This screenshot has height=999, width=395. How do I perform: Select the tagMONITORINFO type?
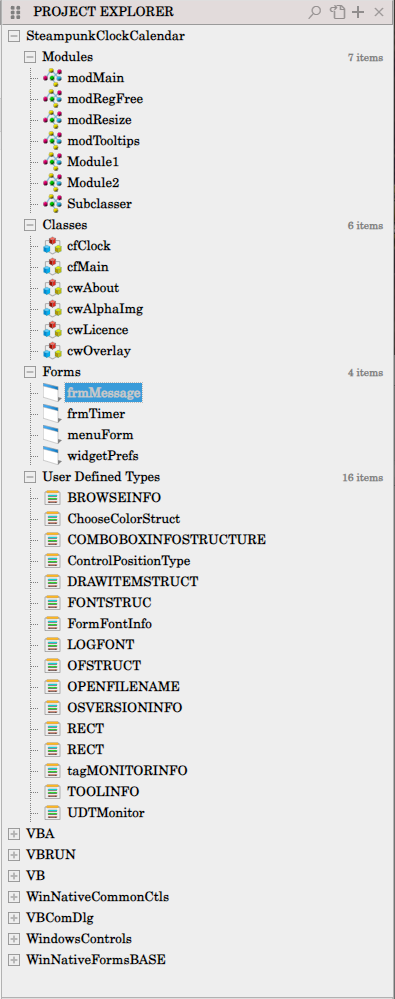pyautogui.click(x=127, y=771)
